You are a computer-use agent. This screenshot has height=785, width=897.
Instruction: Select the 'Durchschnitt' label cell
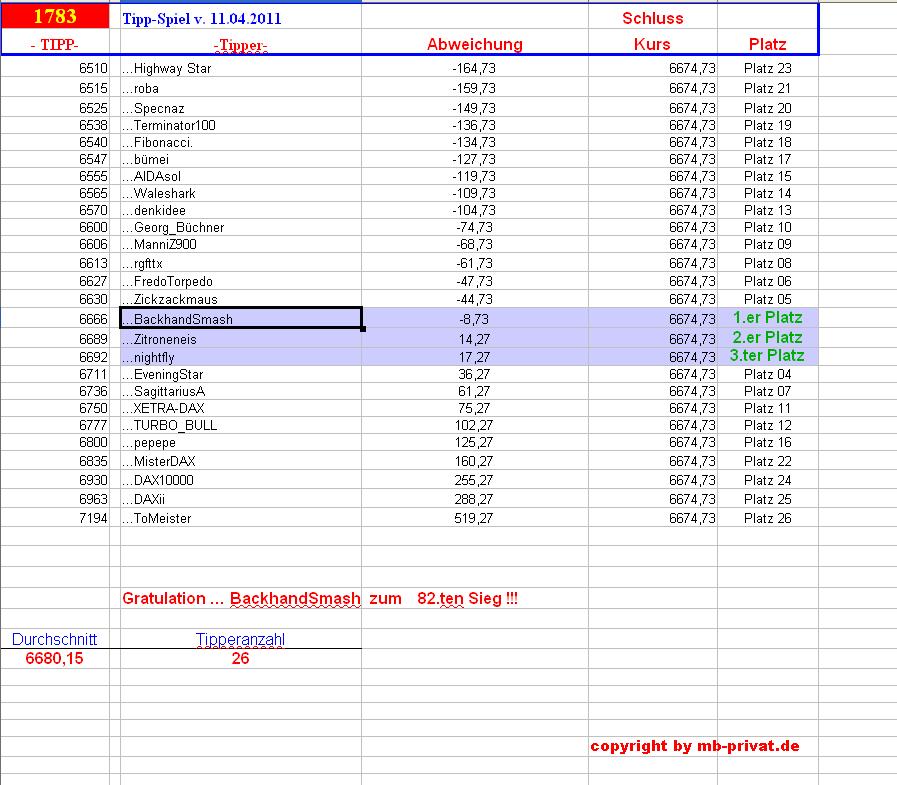tap(54, 640)
